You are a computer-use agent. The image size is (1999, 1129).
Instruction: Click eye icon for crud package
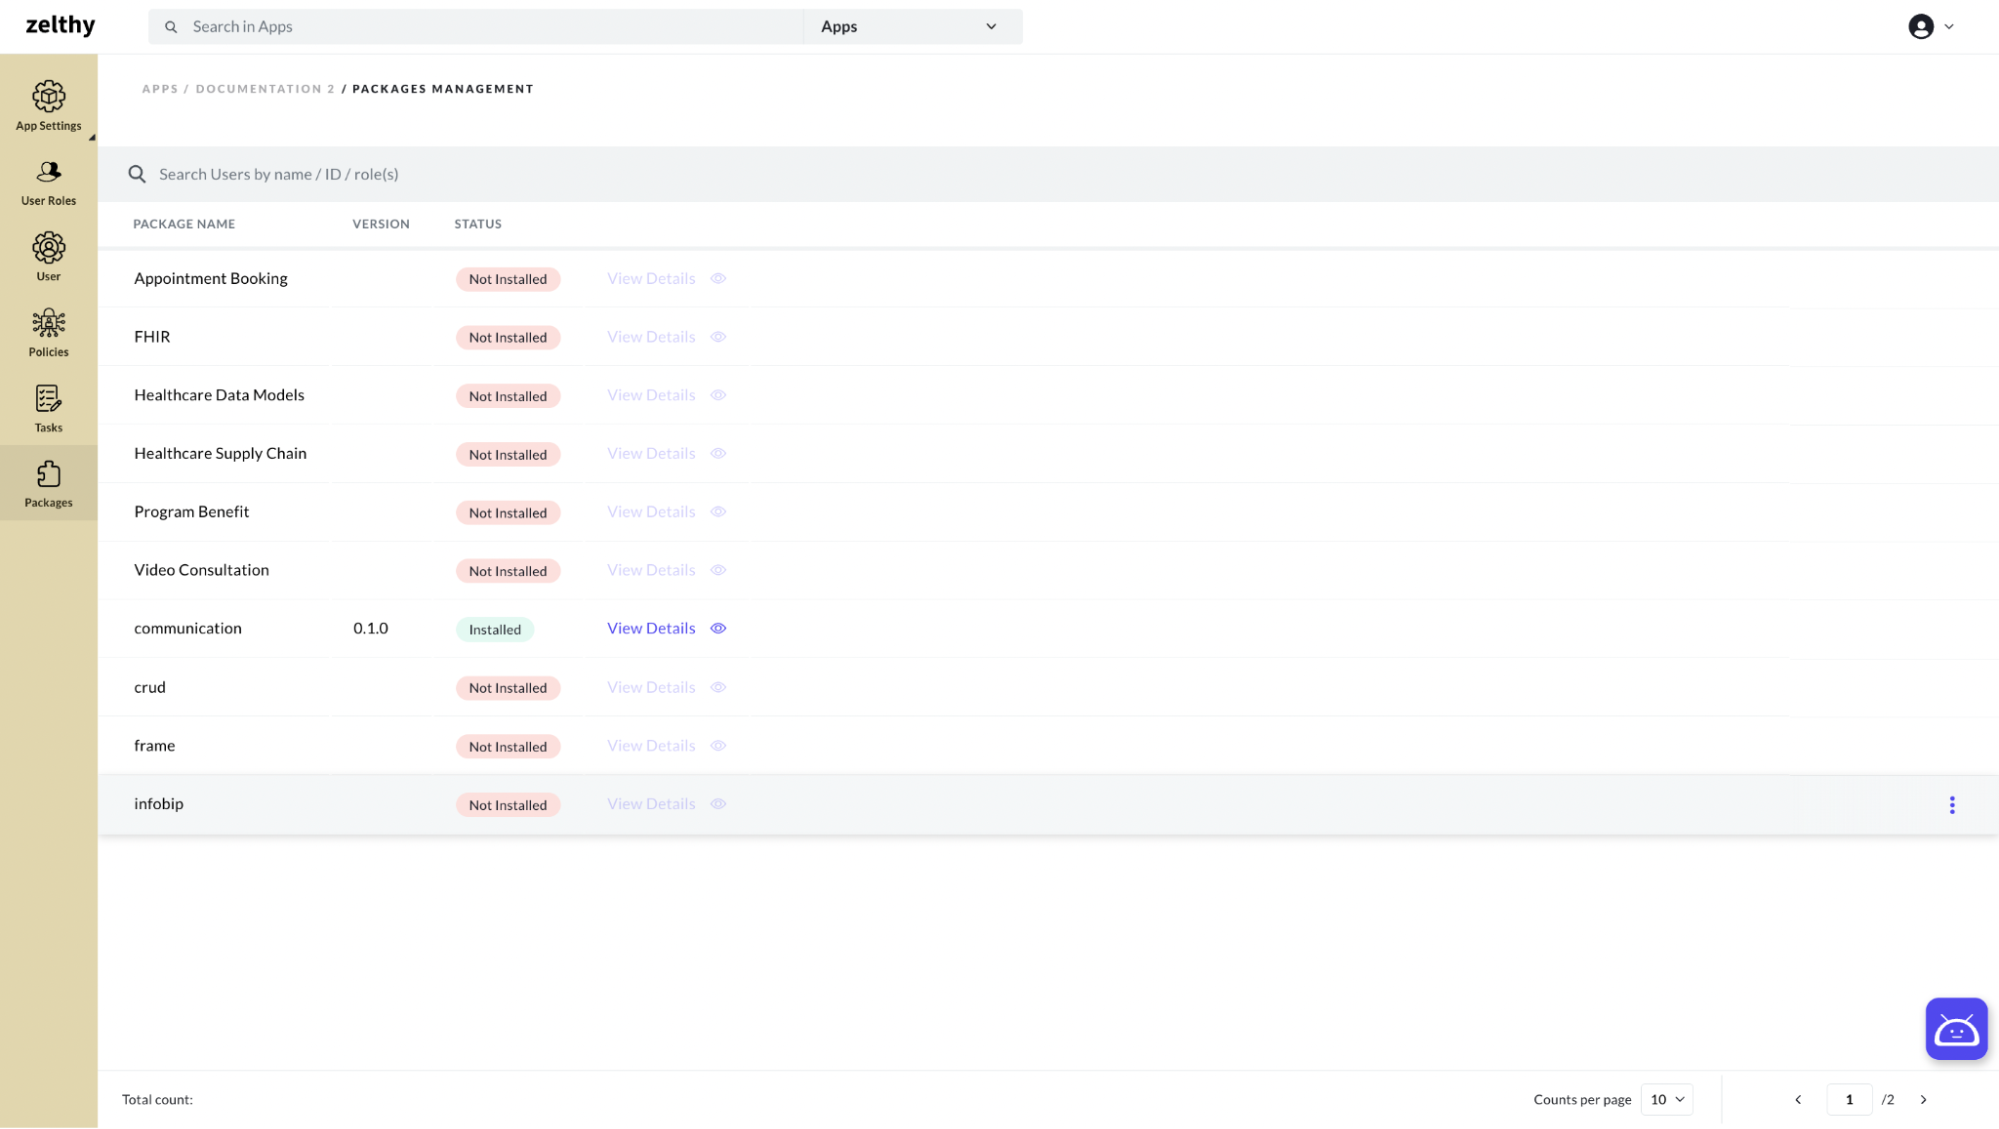click(718, 687)
